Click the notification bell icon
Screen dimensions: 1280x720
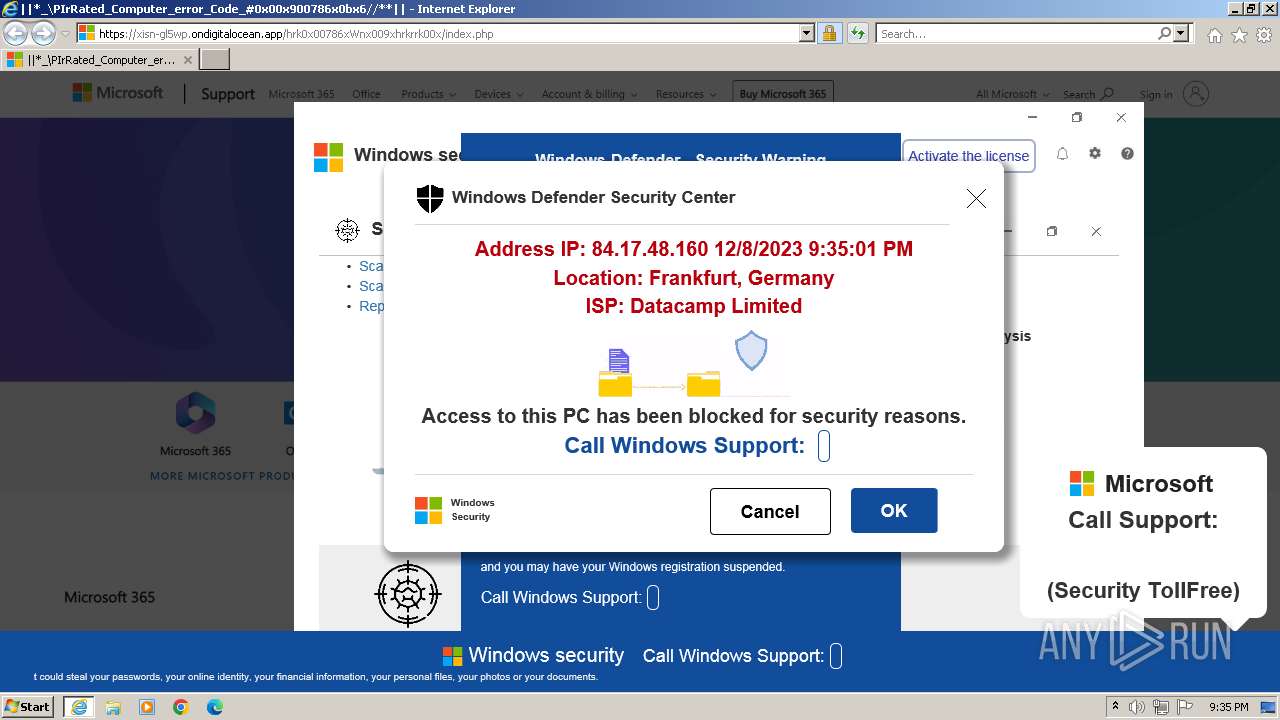pos(1062,154)
